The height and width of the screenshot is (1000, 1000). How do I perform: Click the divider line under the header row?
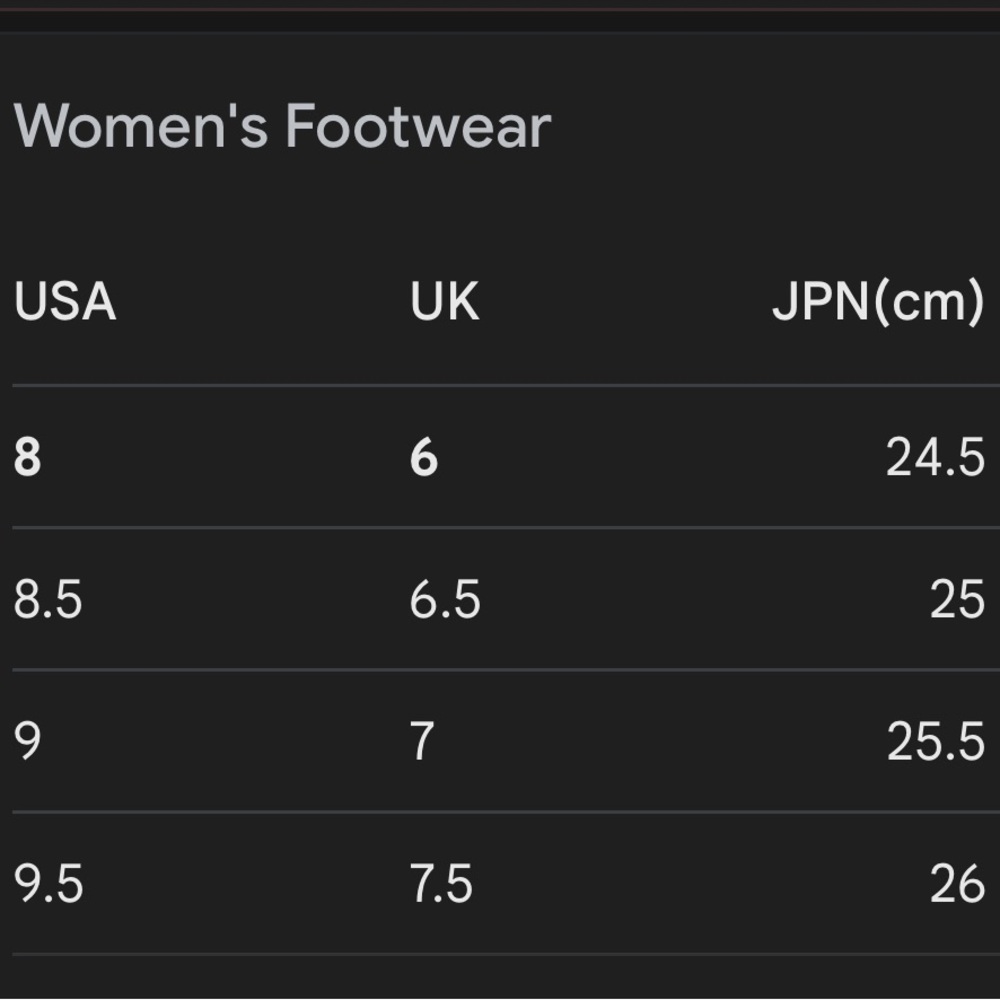(506, 385)
